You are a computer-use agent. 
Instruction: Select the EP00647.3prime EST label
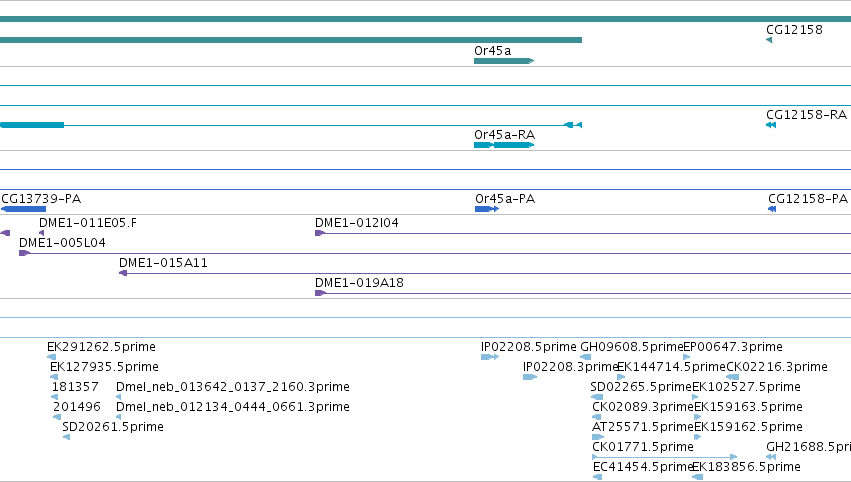(x=733, y=347)
